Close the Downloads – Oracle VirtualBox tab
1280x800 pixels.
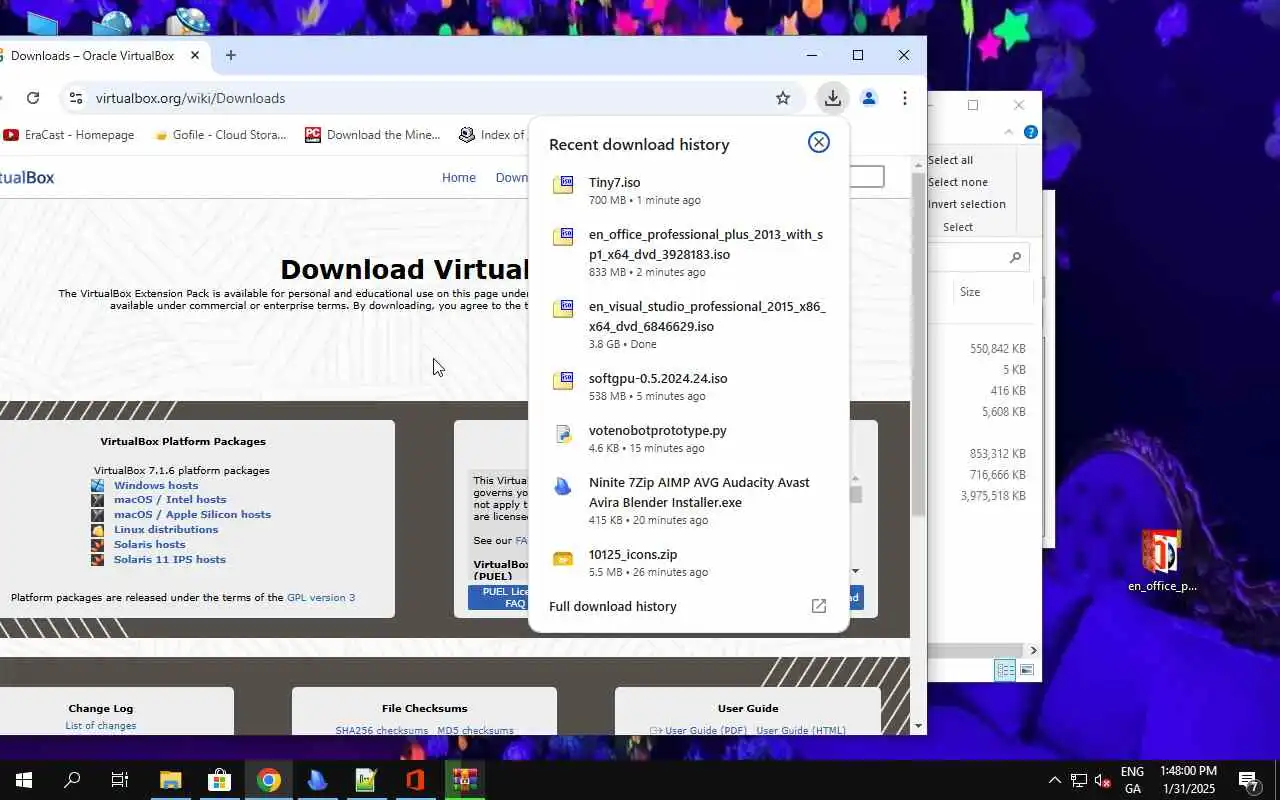(196, 56)
